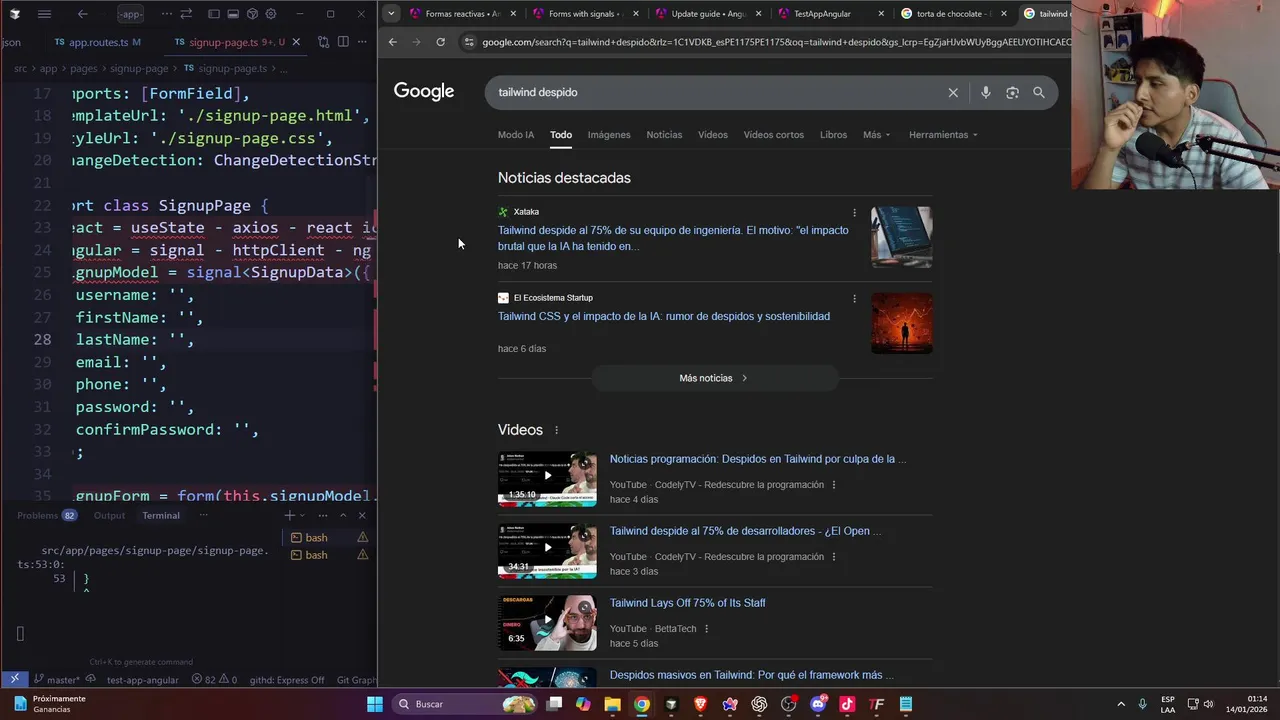Viewport: 1280px width, 720px height.
Task: Switch to the Videos cortos results tab
Action: pos(773,135)
